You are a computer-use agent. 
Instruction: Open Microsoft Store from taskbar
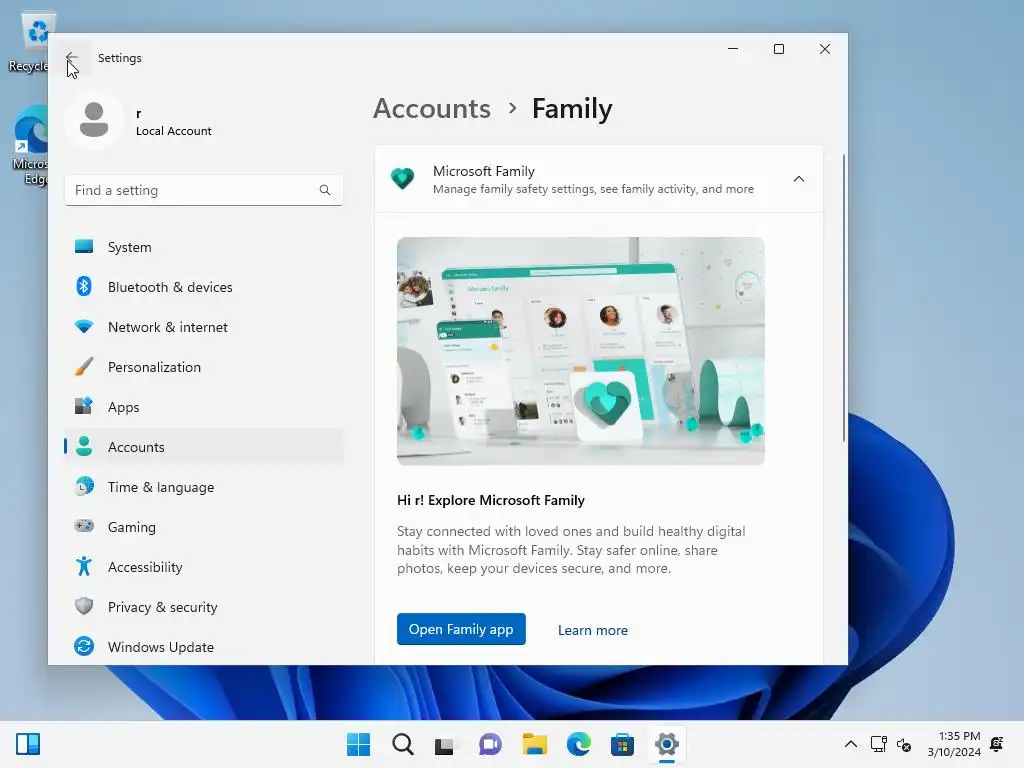622,744
